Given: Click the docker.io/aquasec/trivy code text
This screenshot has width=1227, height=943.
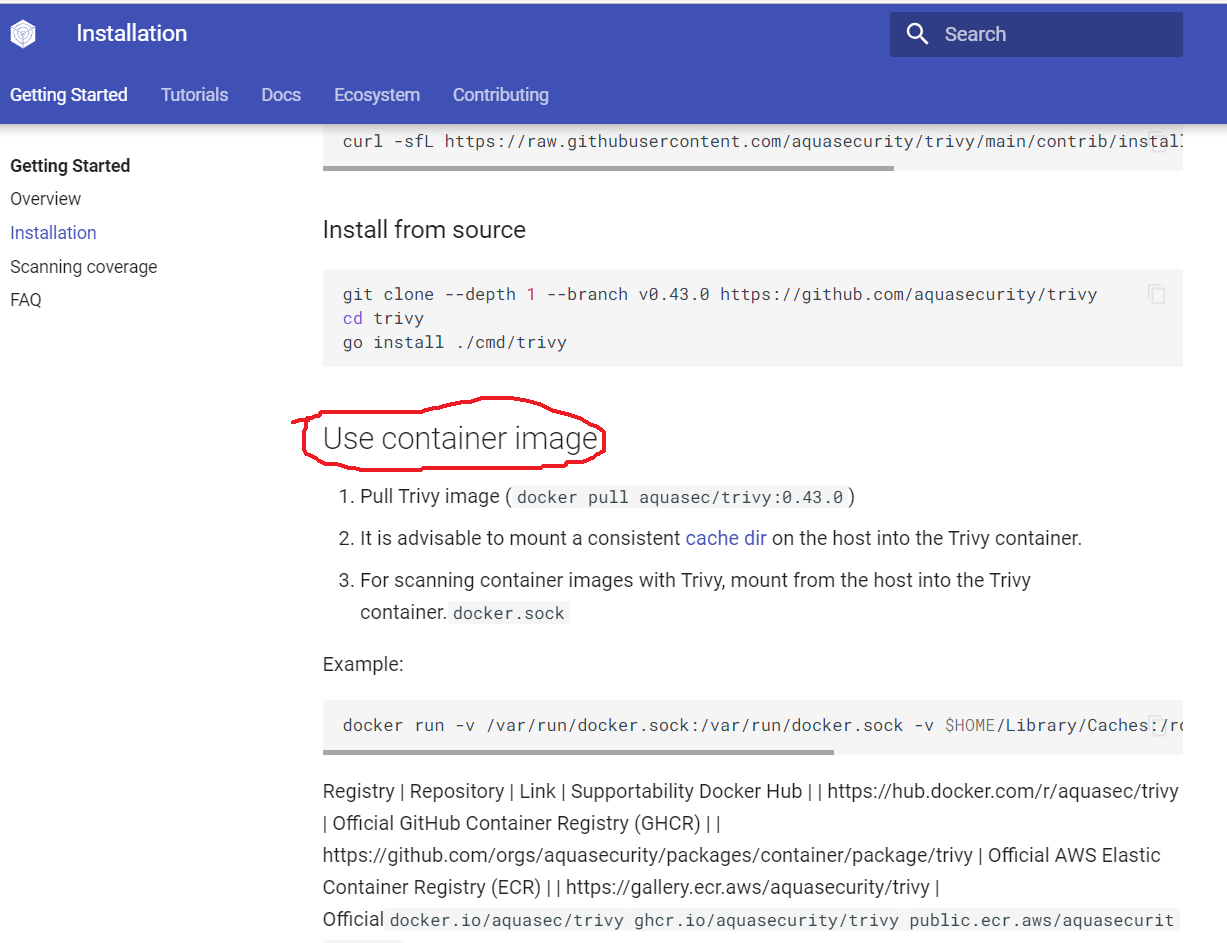Looking at the screenshot, I should (508, 920).
